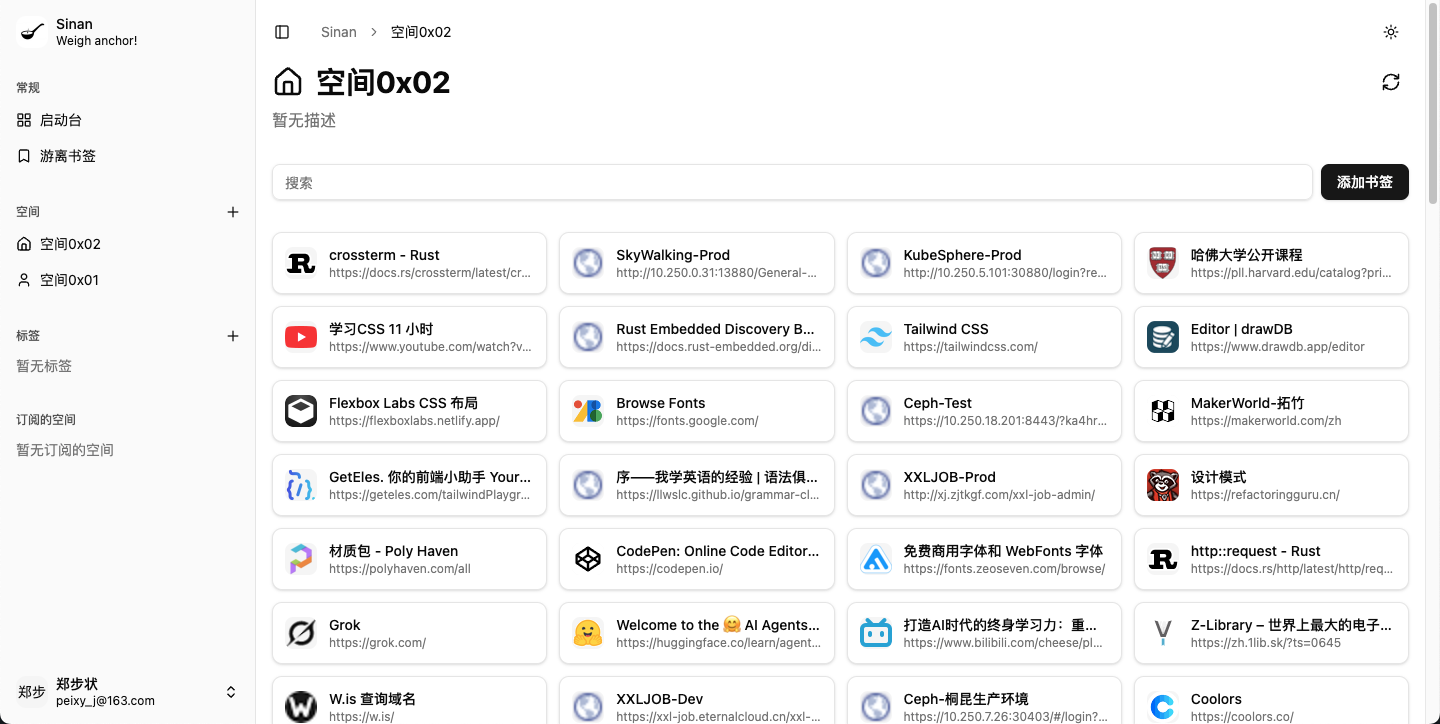Viewport: 1440px width, 724px height.
Task: Open the bilibili bookmark icon
Action: coord(876,633)
